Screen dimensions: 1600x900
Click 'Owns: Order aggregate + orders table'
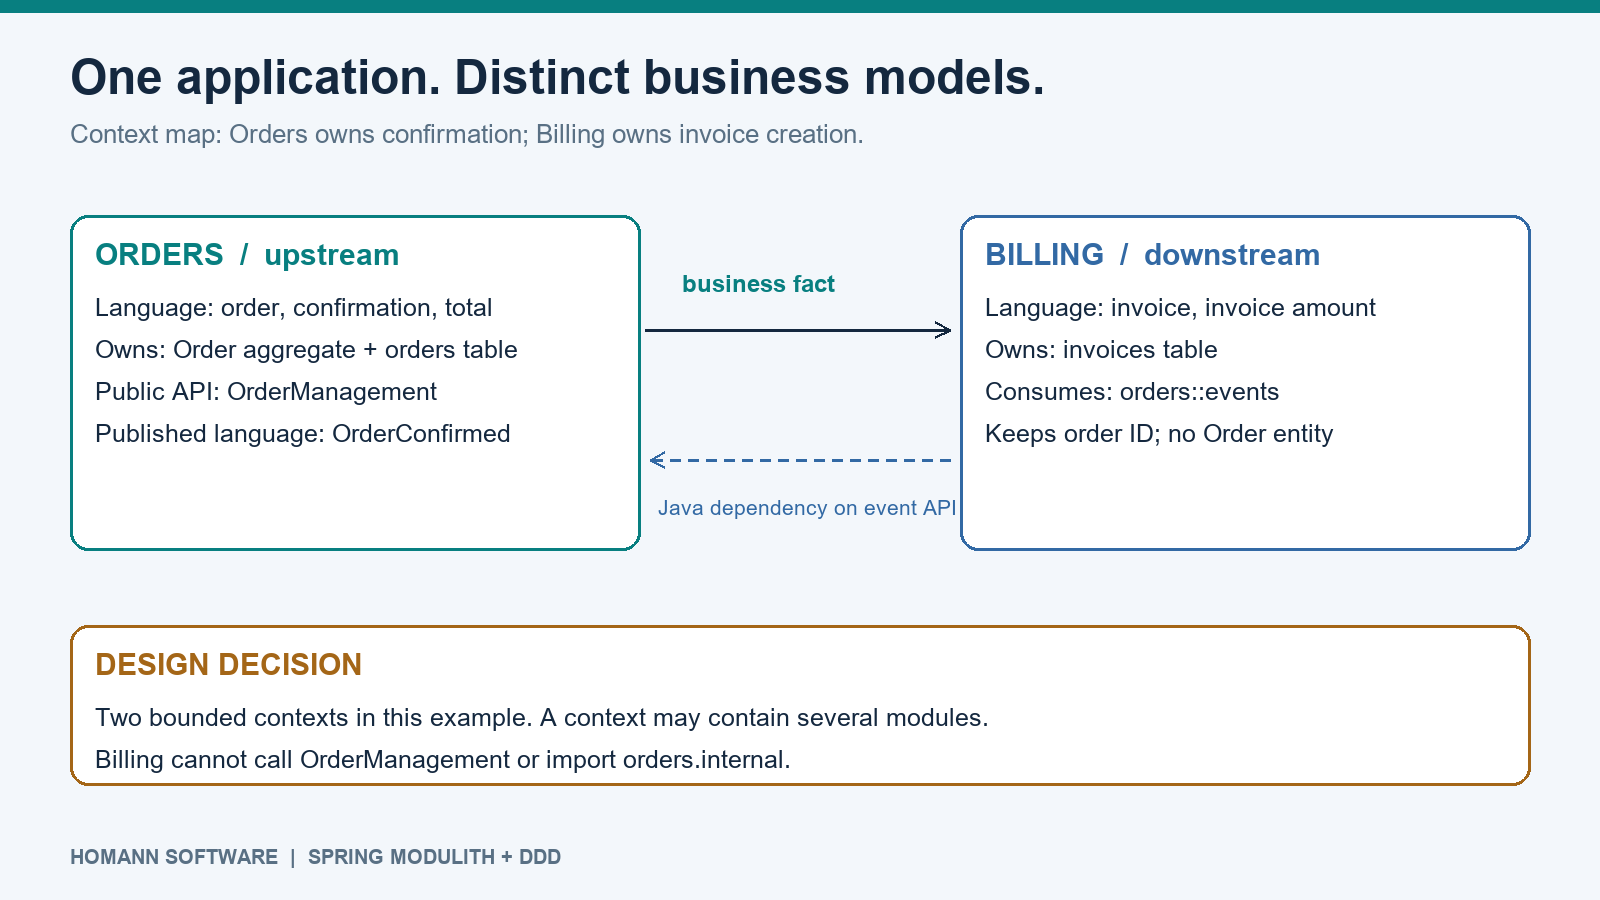point(306,350)
